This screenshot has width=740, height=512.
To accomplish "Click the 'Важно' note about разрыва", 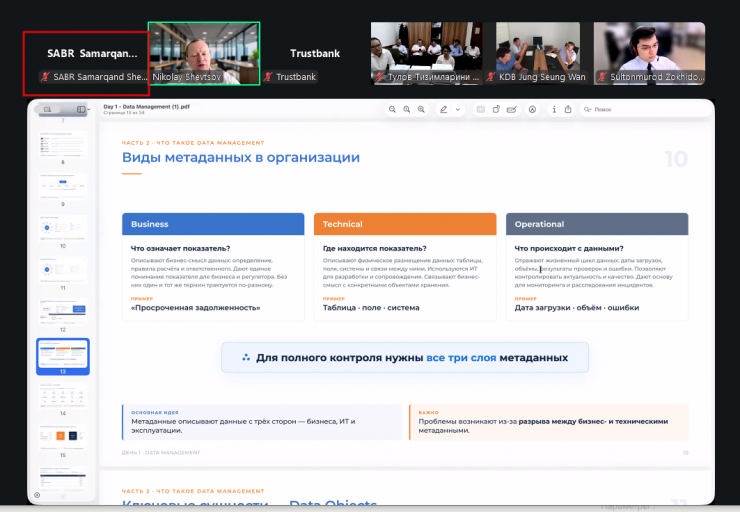I will tap(549, 422).
